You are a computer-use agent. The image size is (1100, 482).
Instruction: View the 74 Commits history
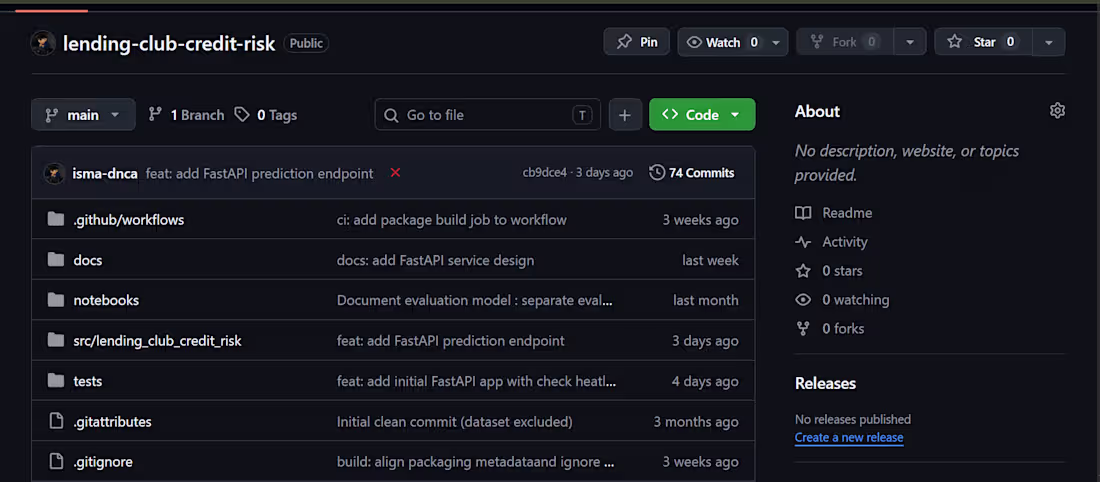tap(692, 173)
